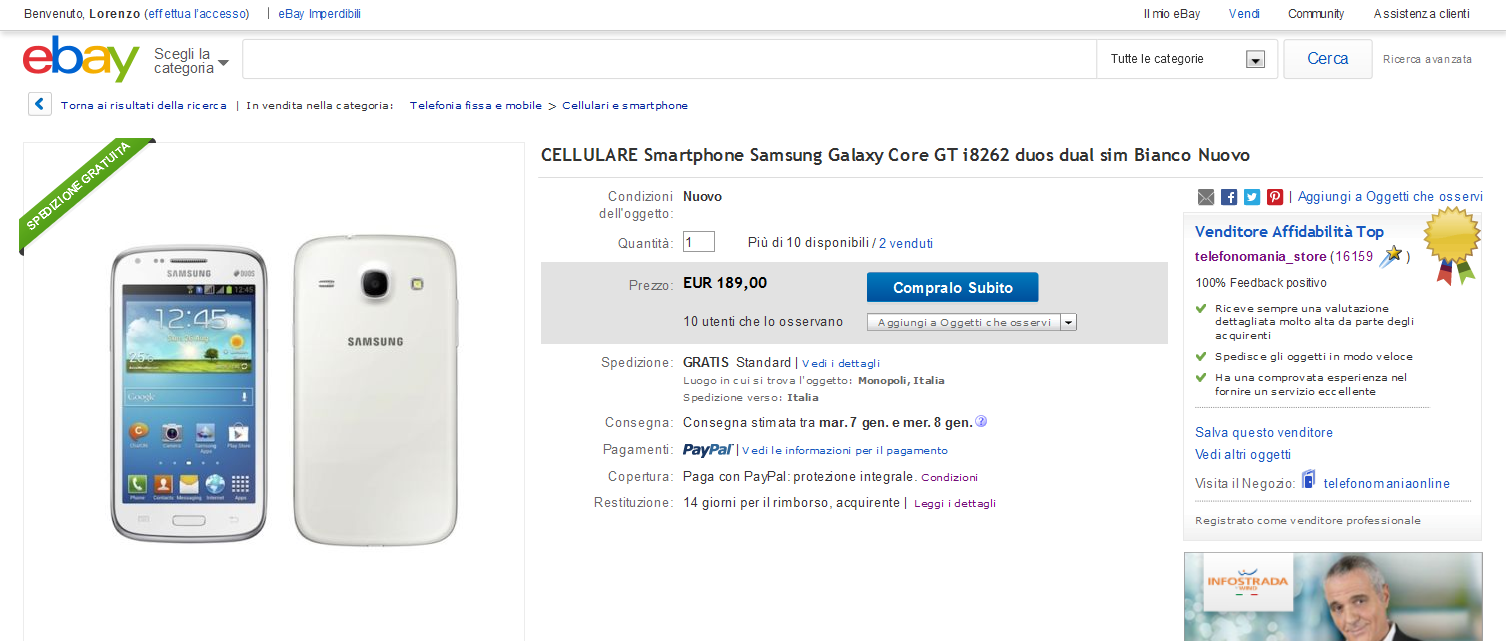Open the 2 venduti link
The width and height of the screenshot is (1506, 641).
tap(906, 243)
